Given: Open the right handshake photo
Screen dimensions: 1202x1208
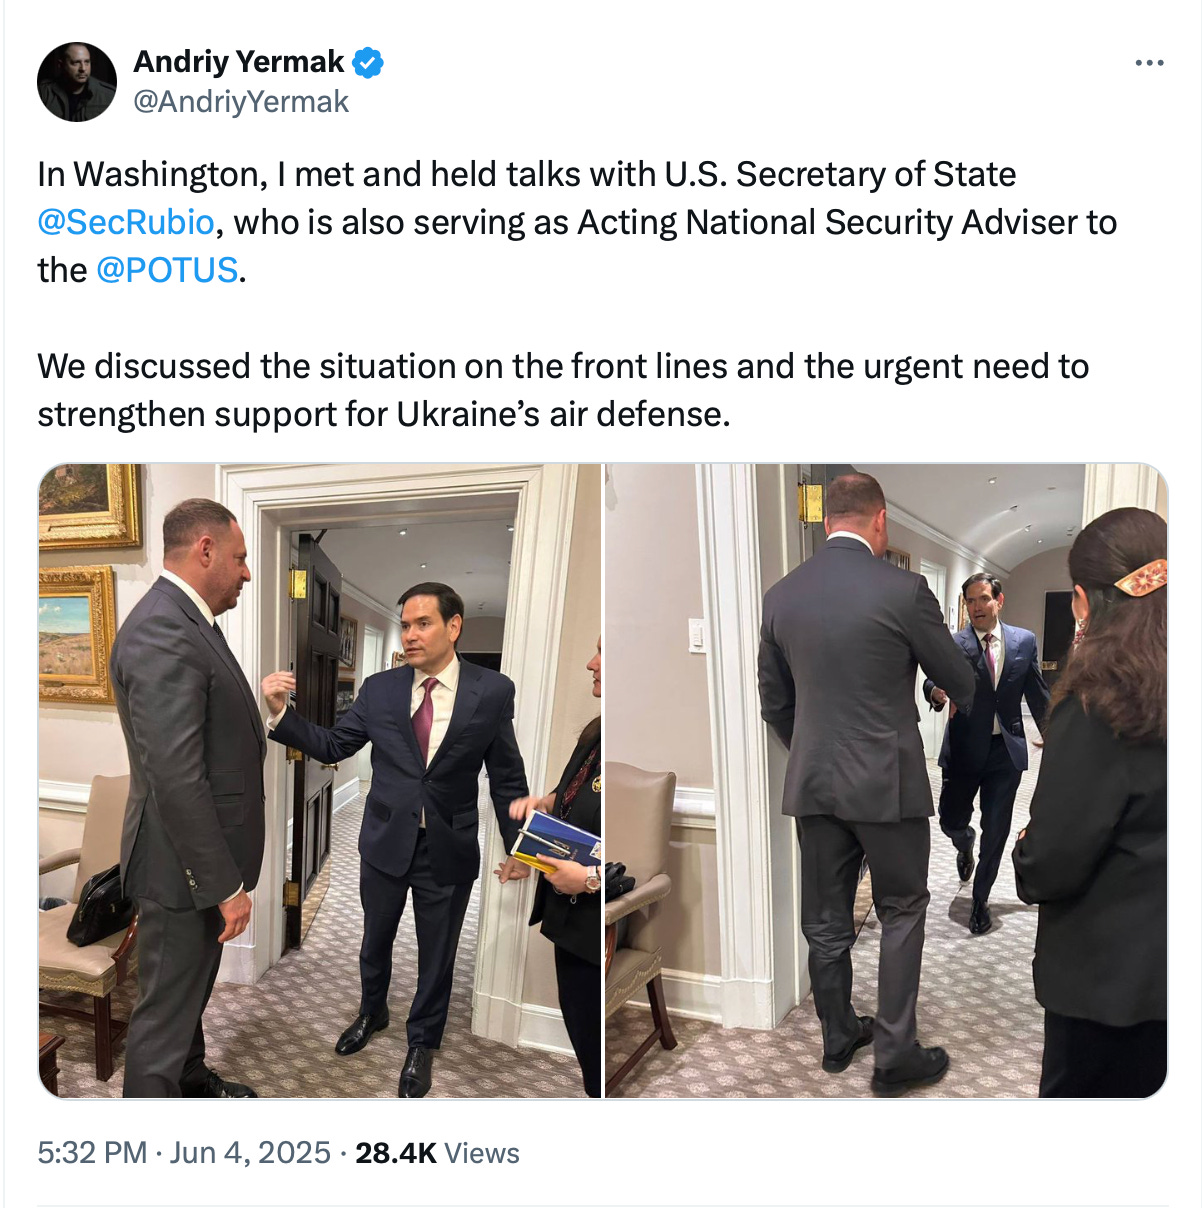Looking at the screenshot, I should (x=886, y=780).
